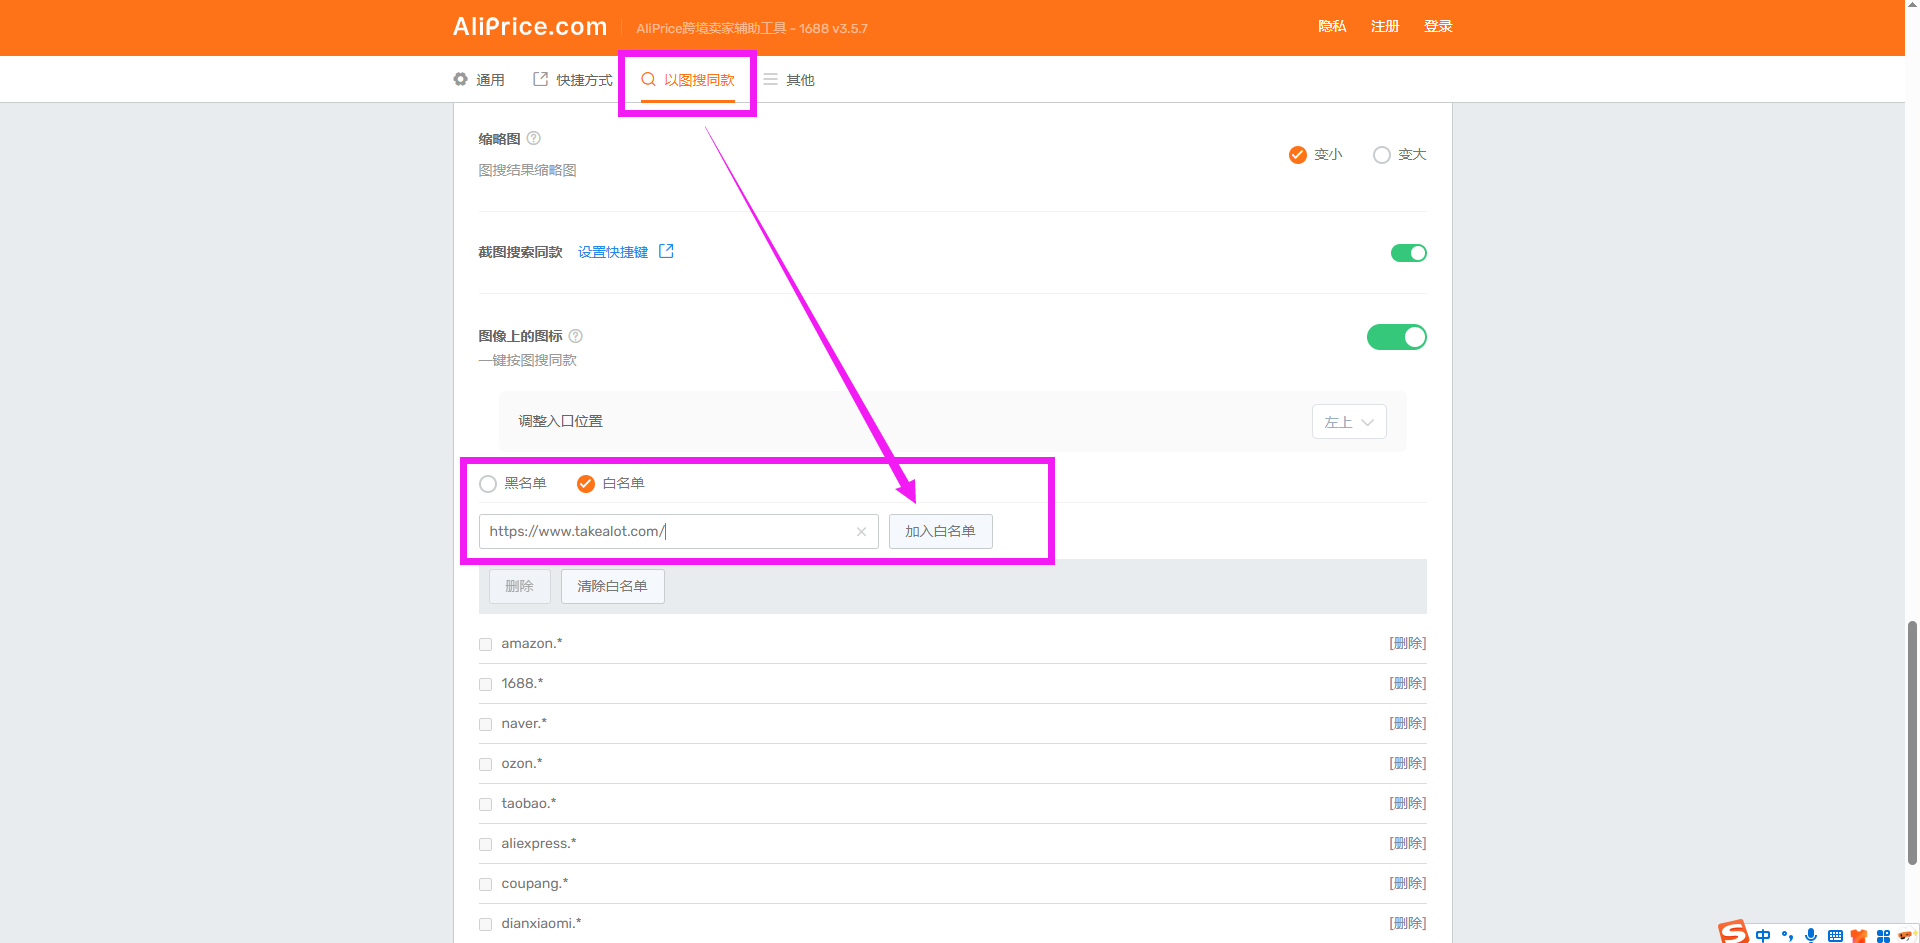The height and width of the screenshot is (943, 1920).
Task: Check the box next to amazon.*
Action: 486,644
